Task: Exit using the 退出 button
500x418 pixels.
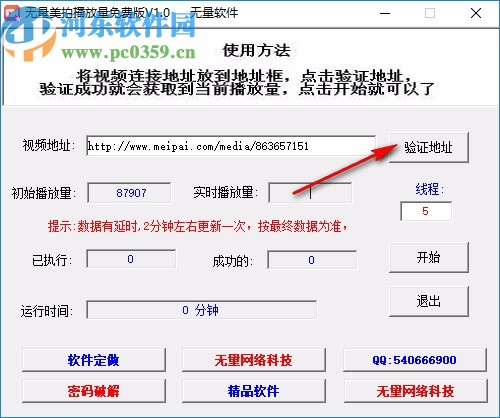Action: pyautogui.click(x=429, y=301)
